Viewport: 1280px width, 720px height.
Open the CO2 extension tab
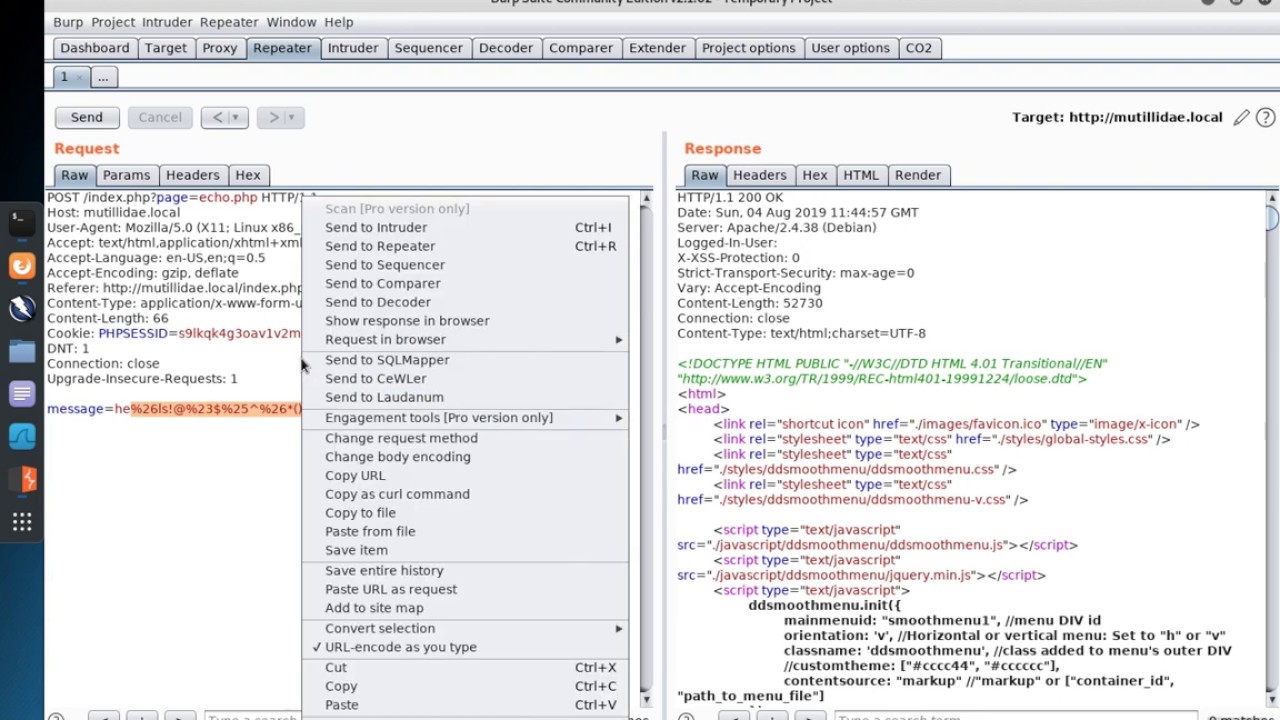coord(918,48)
